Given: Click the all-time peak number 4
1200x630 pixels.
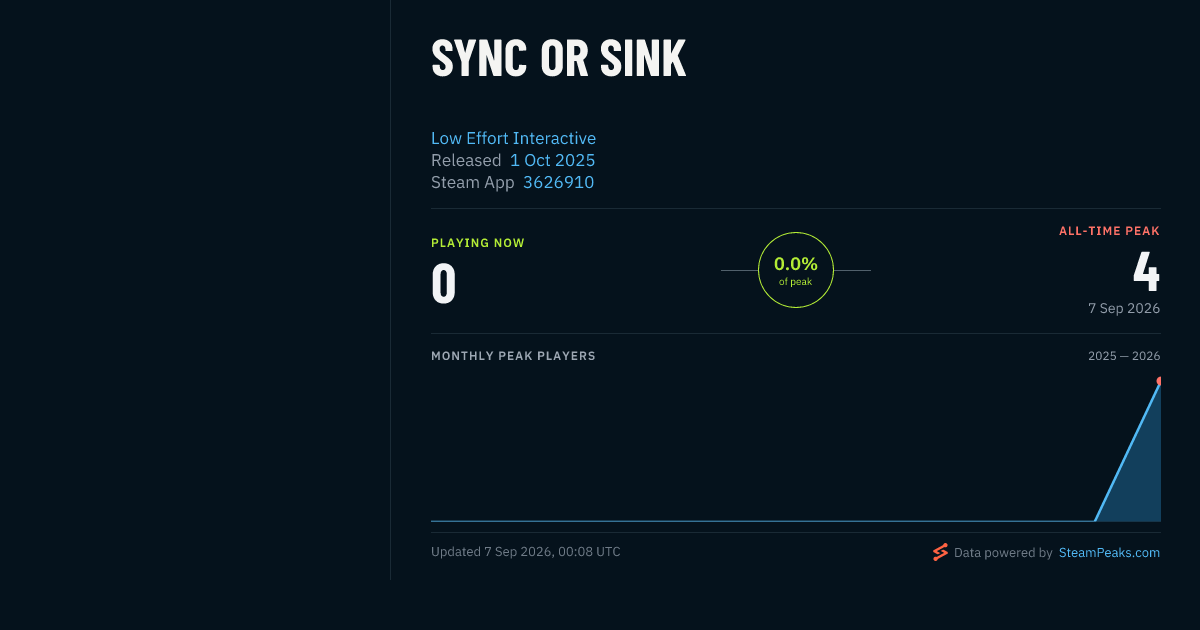Looking at the screenshot, I should (1146, 271).
